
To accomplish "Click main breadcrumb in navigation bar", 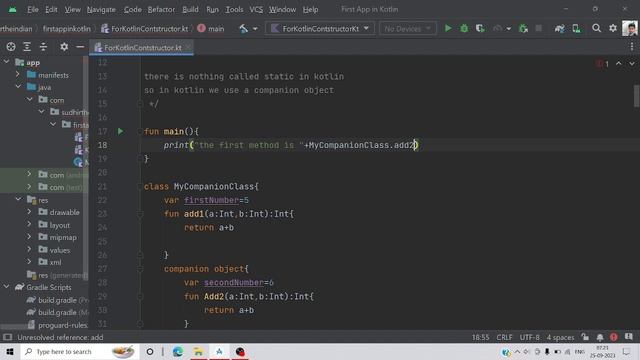I will [211, 29].
